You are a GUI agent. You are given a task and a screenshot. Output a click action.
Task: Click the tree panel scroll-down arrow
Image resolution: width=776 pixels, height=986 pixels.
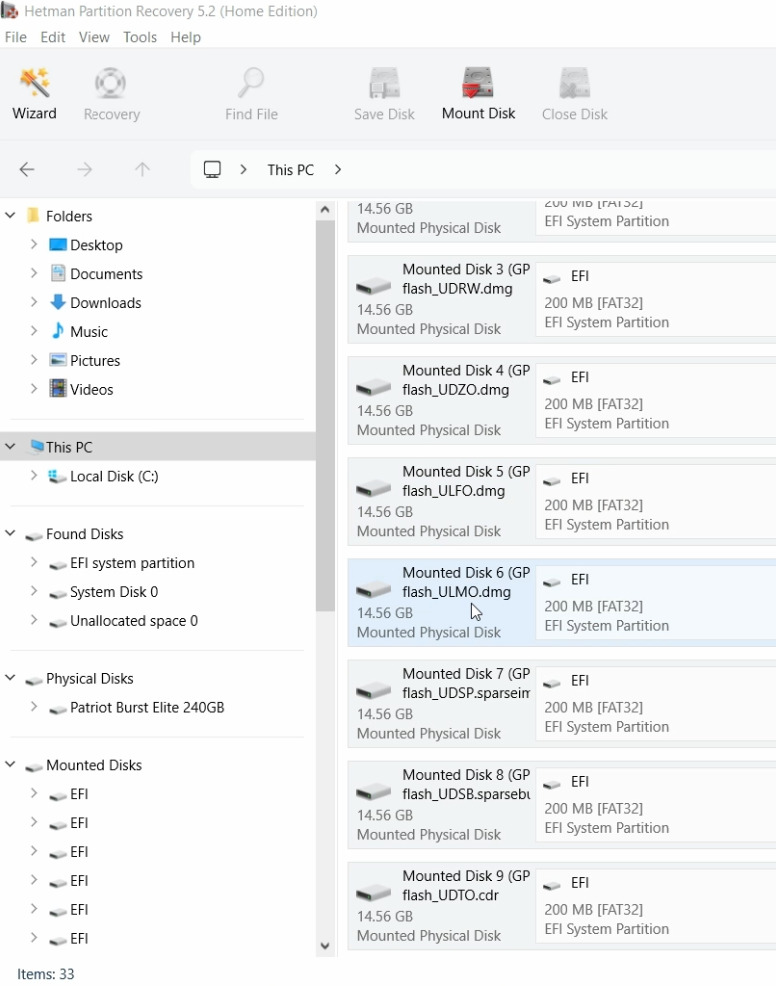(325, 945)
